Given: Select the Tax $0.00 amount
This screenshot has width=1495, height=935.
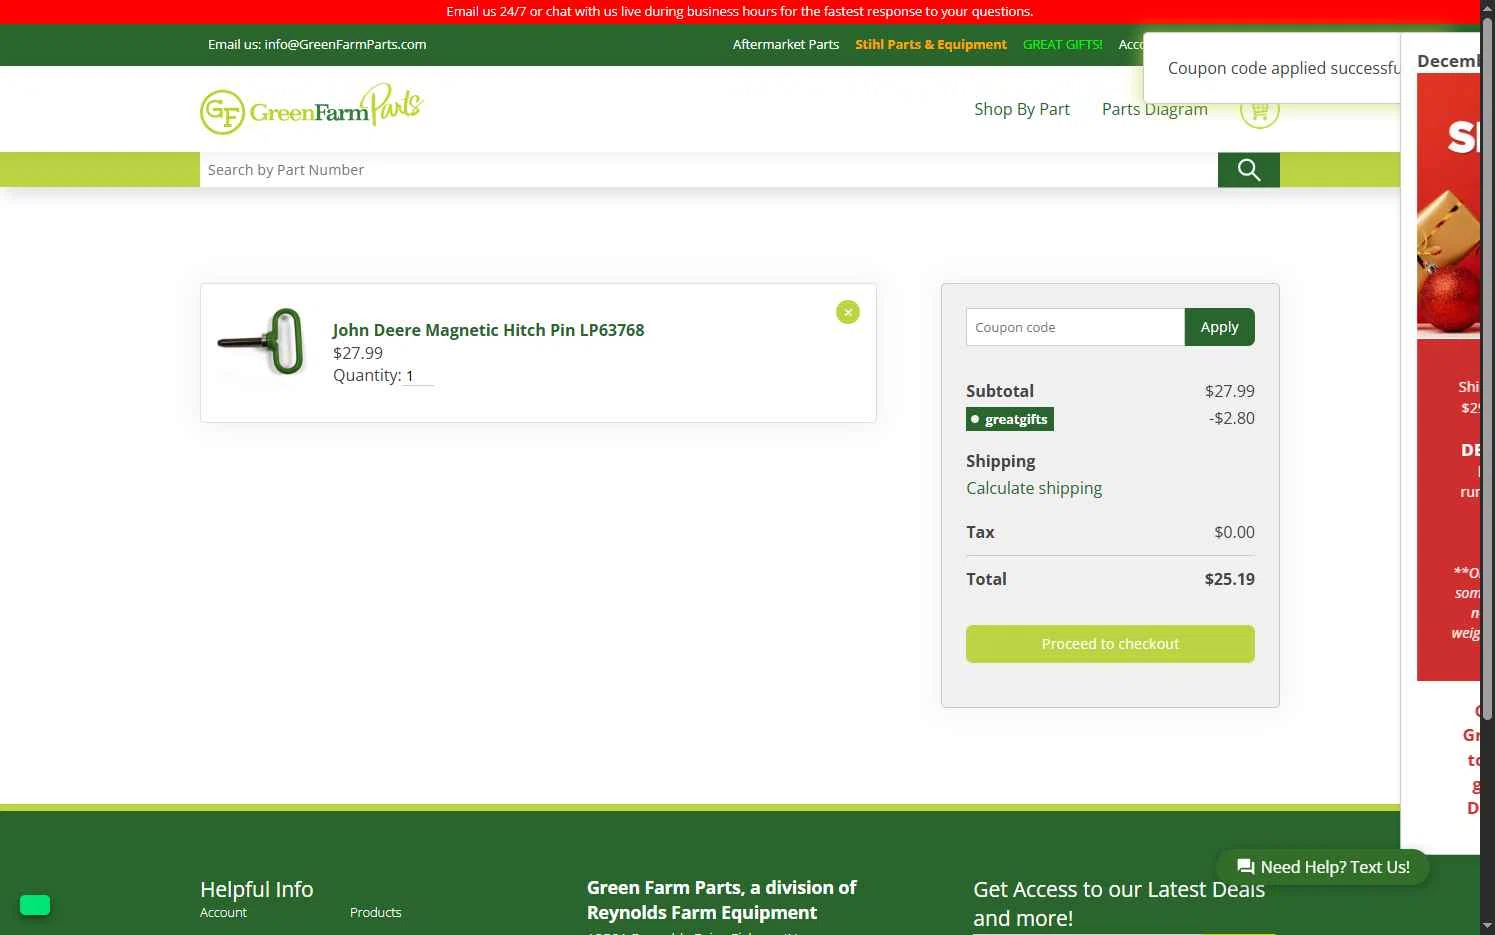Looking at the screenshot, I should [1234, 532].
